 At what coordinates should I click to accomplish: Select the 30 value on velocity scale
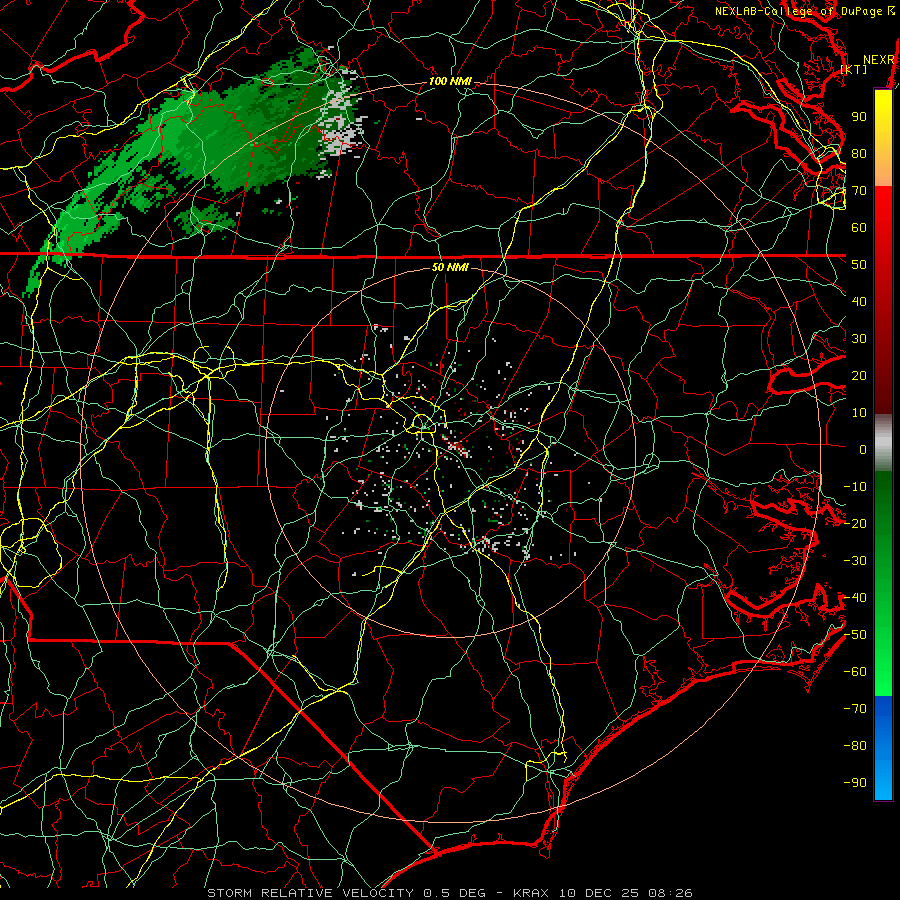tap(859, 339)
